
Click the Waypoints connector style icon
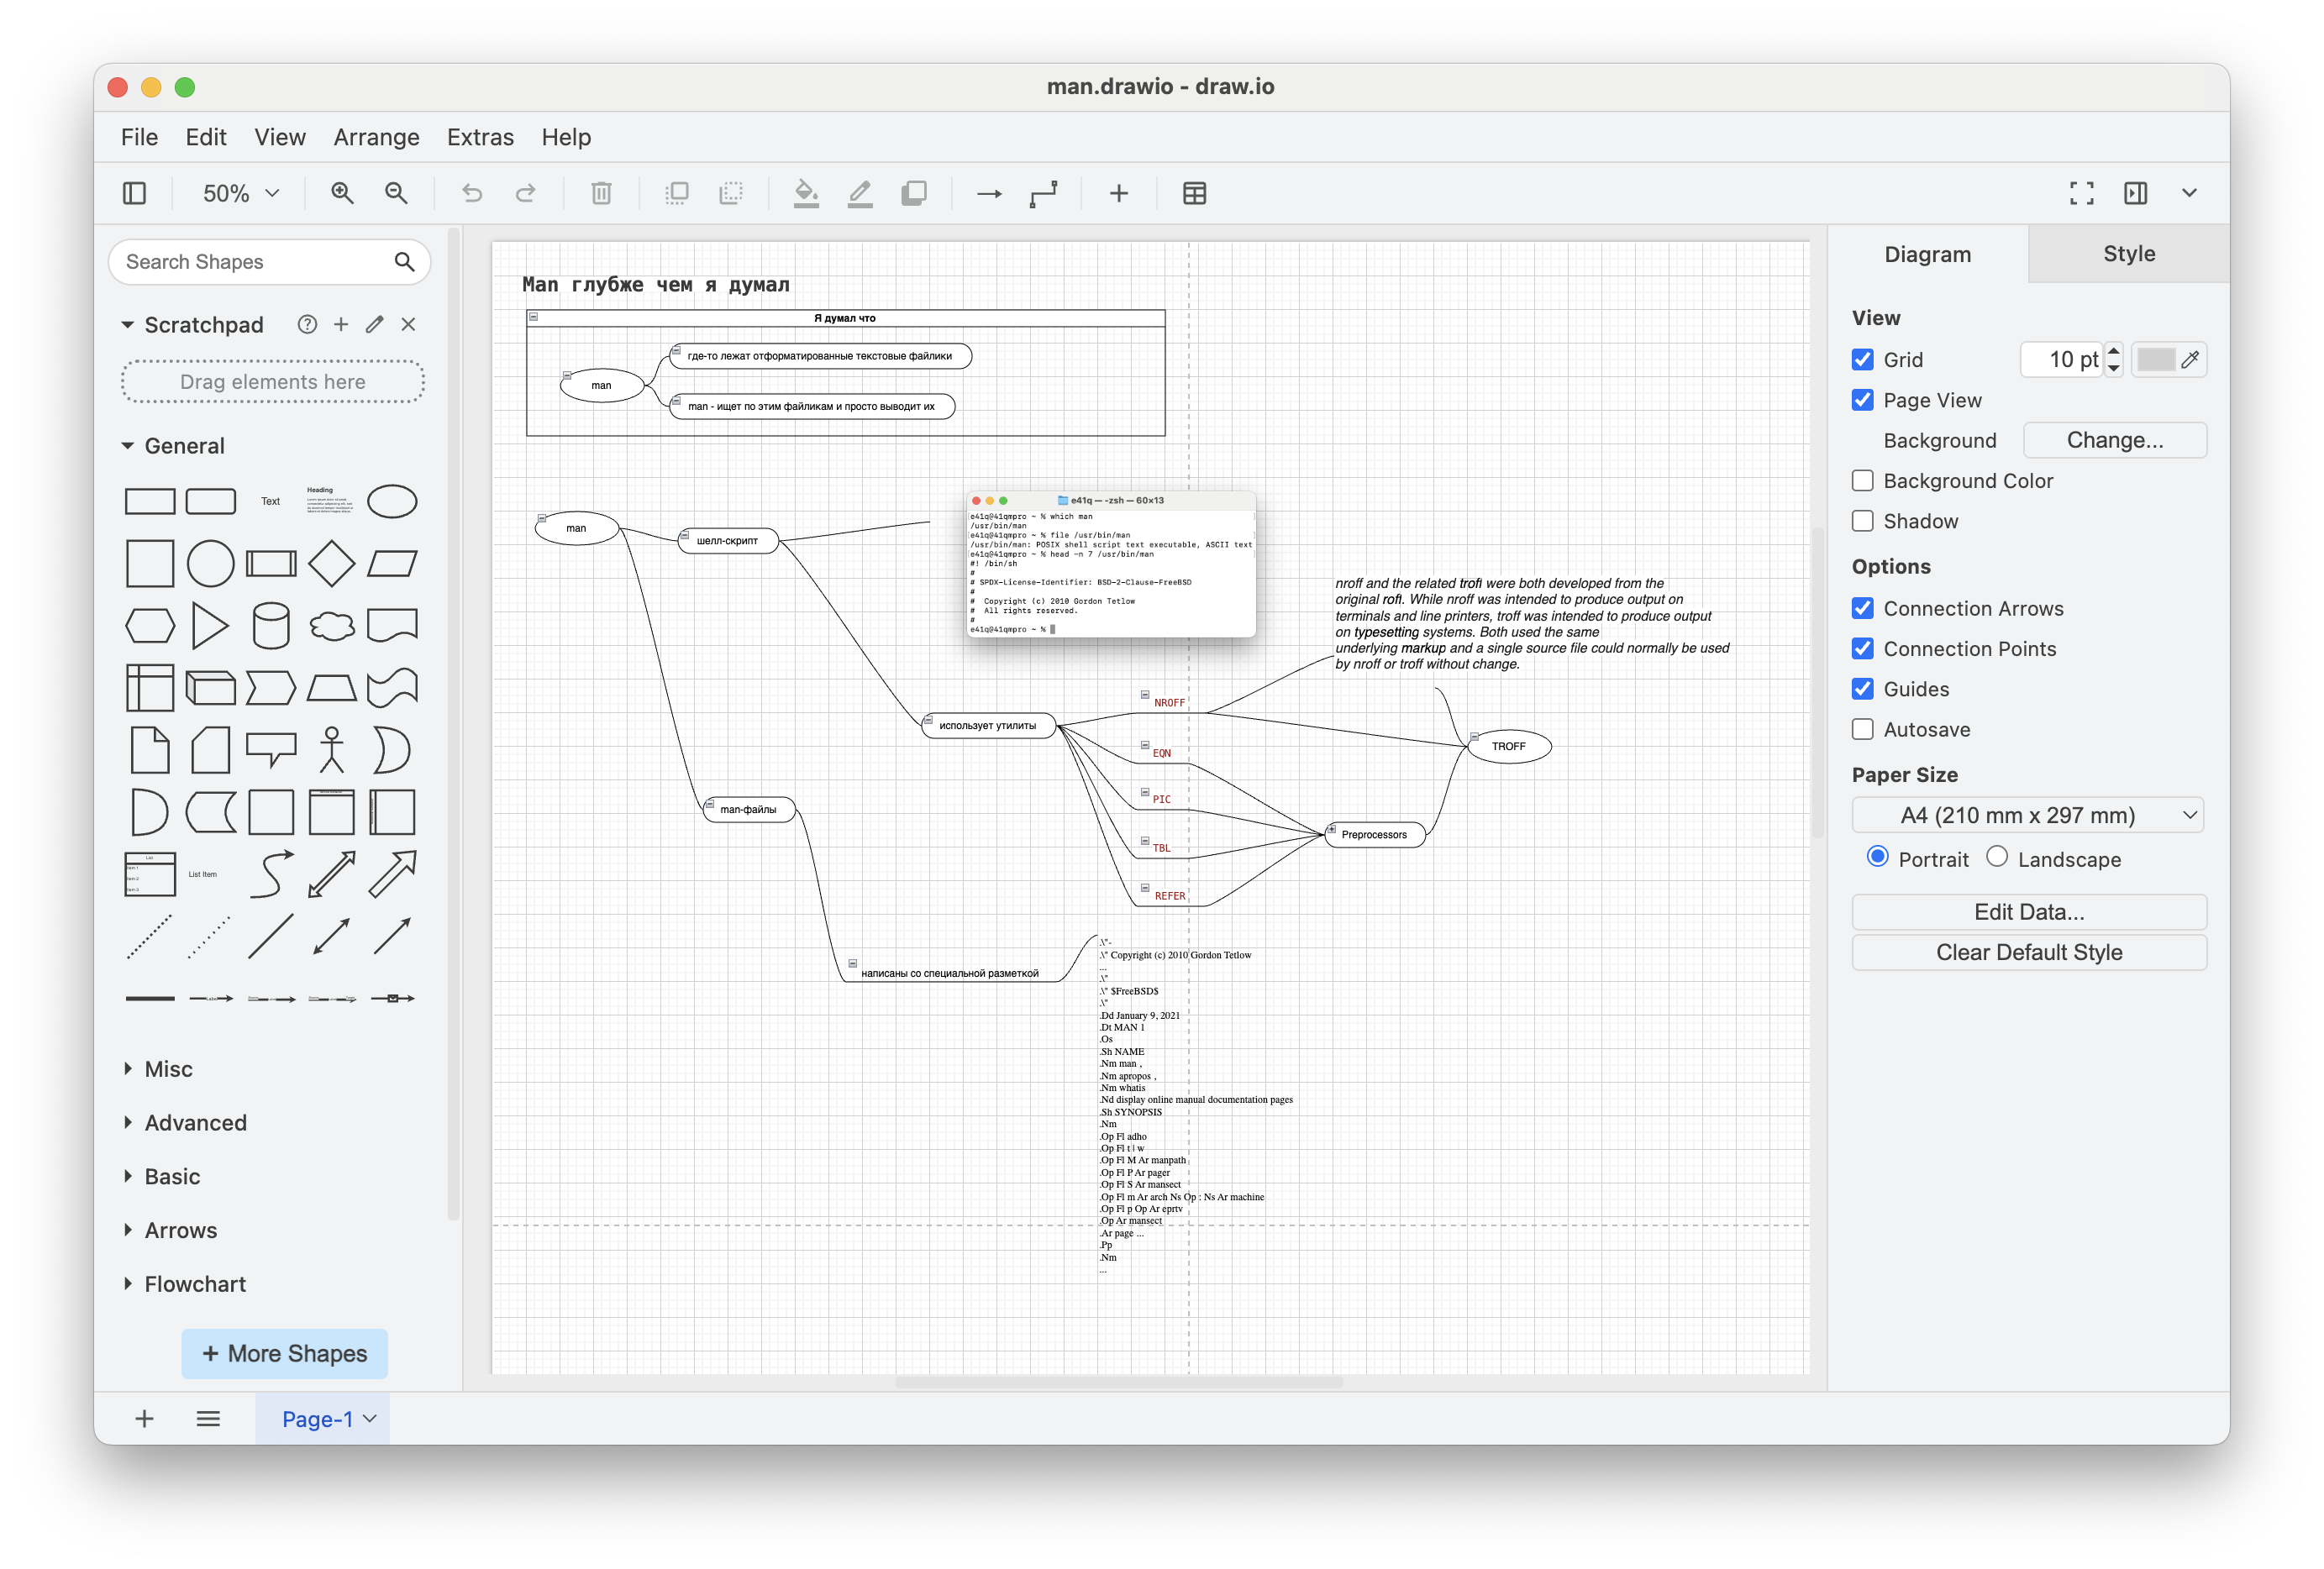point(1043,193)
